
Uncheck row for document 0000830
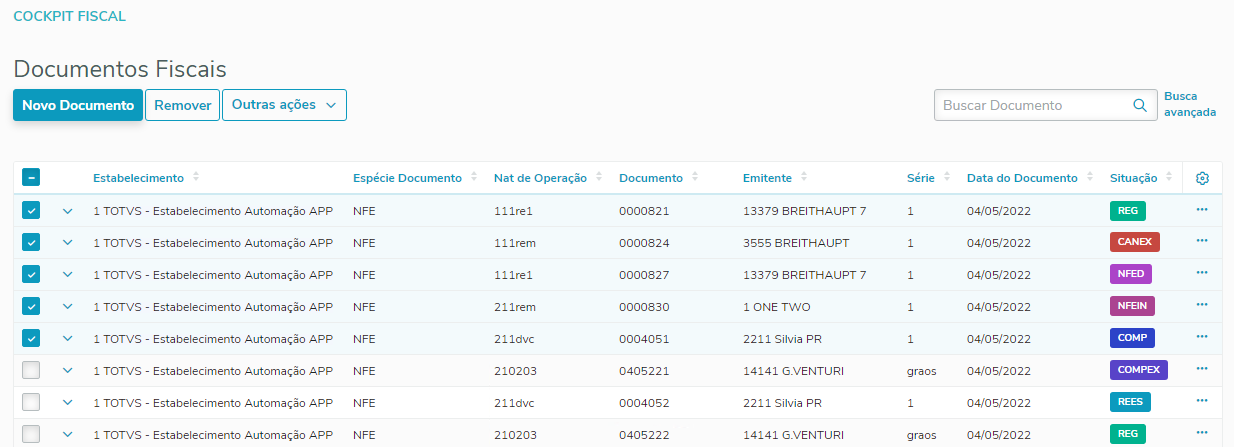point(31,306)
